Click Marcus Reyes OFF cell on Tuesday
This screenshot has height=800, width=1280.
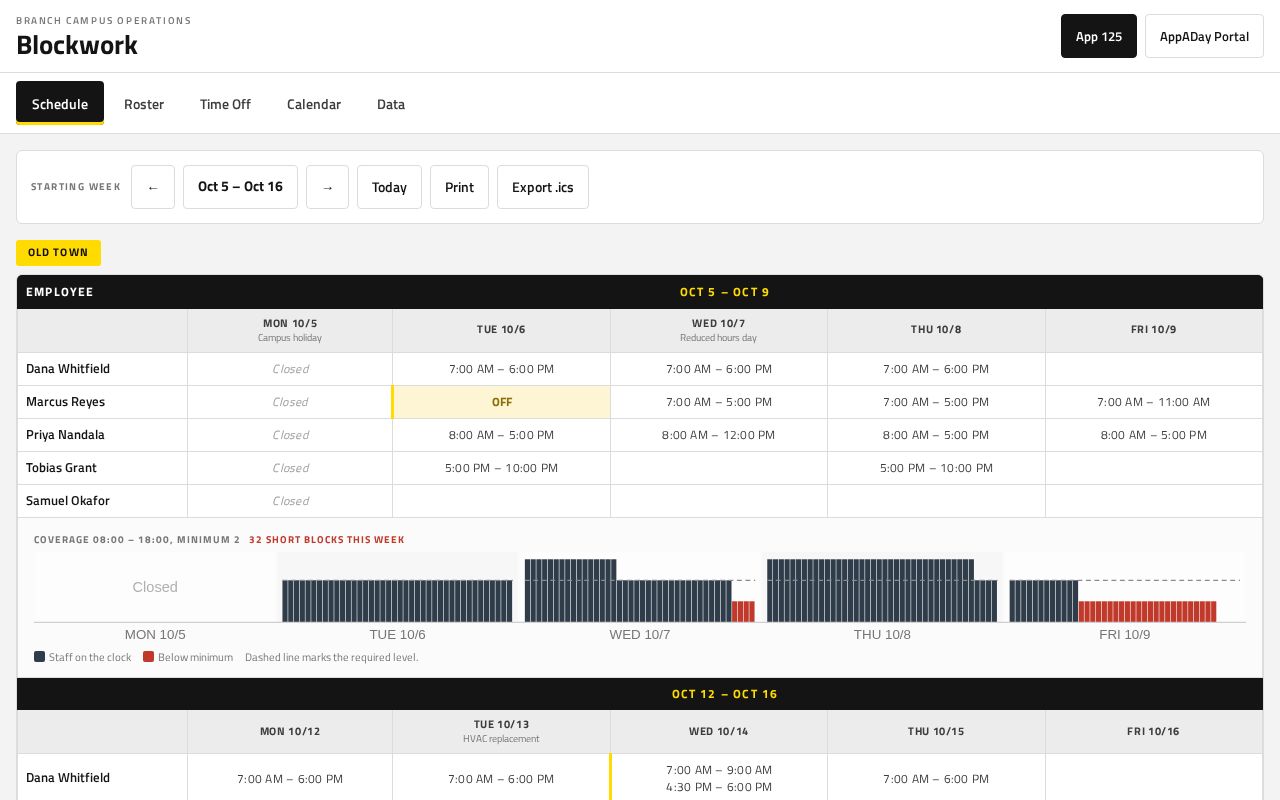[x=501, y=402]
